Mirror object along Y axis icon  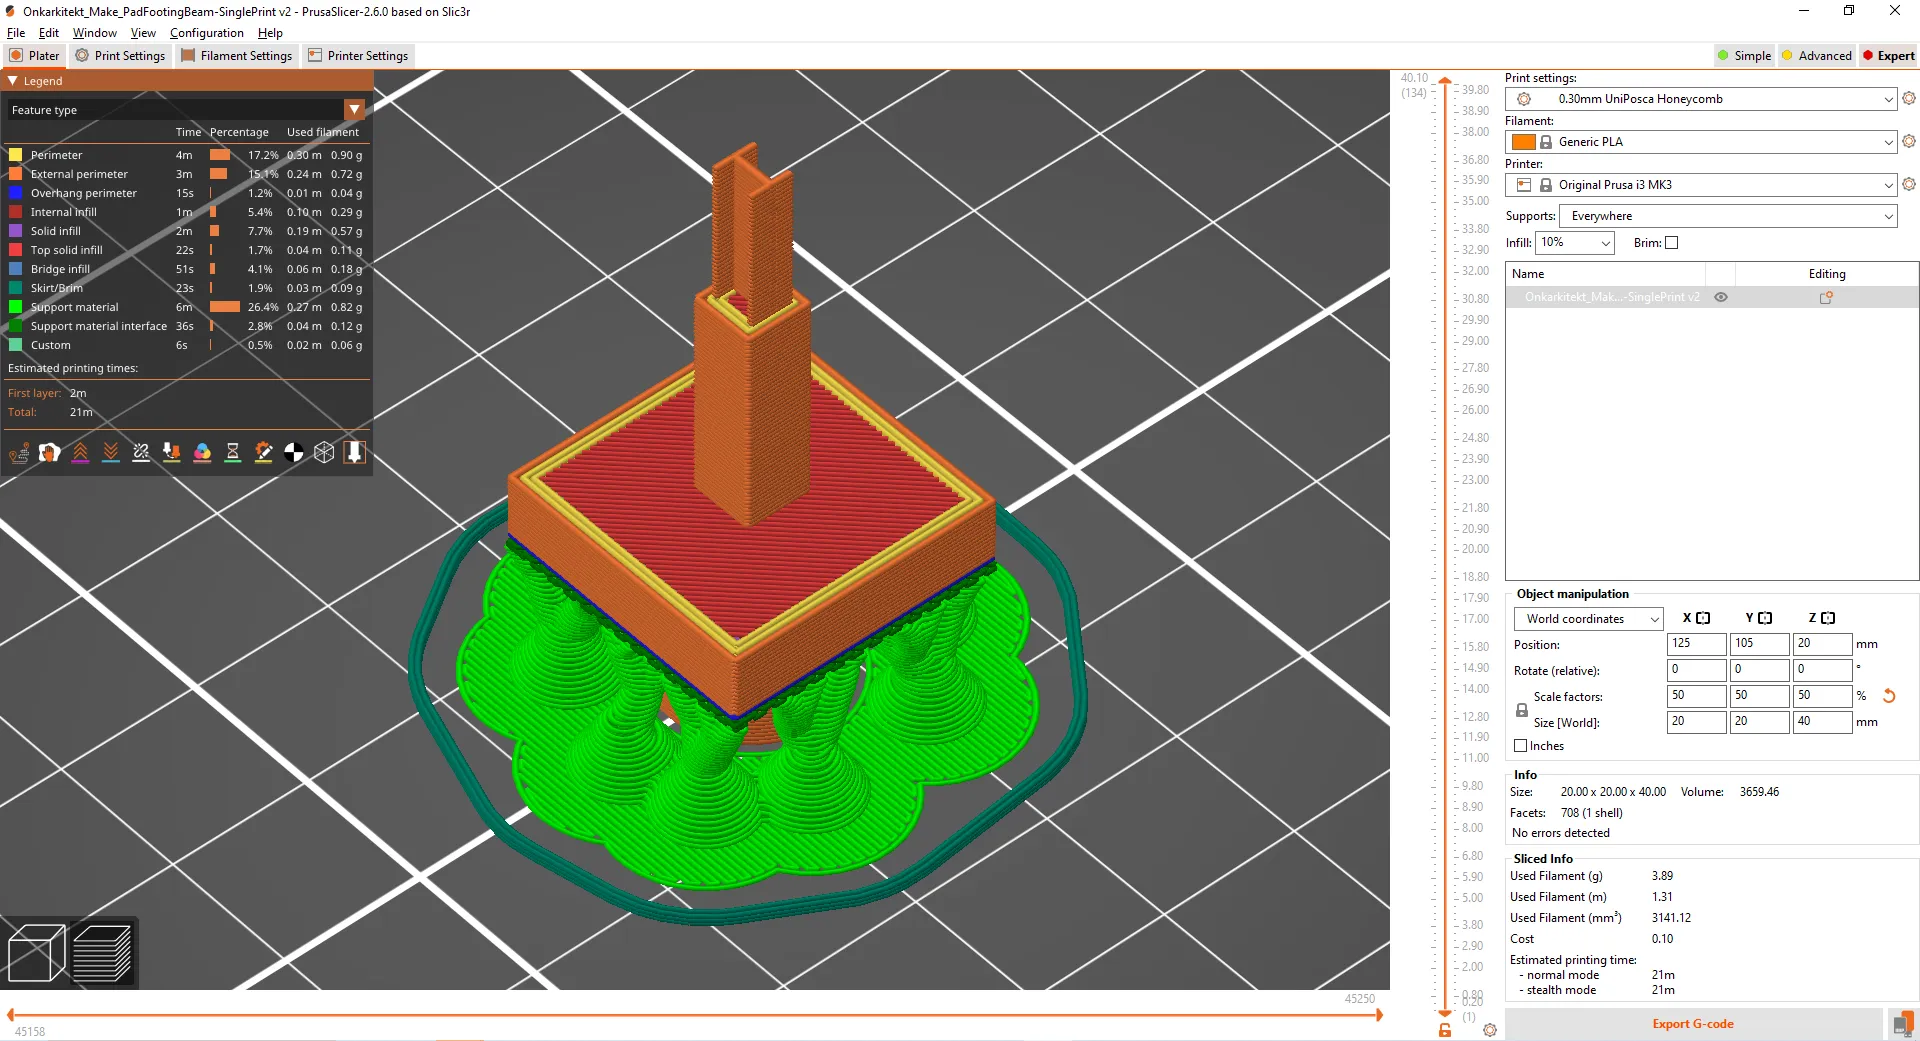pos(1765,618)
